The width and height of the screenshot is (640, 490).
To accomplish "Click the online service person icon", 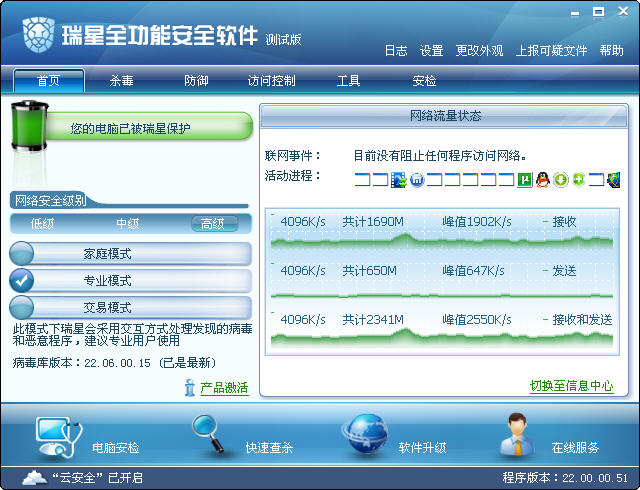I will [517, 434].
